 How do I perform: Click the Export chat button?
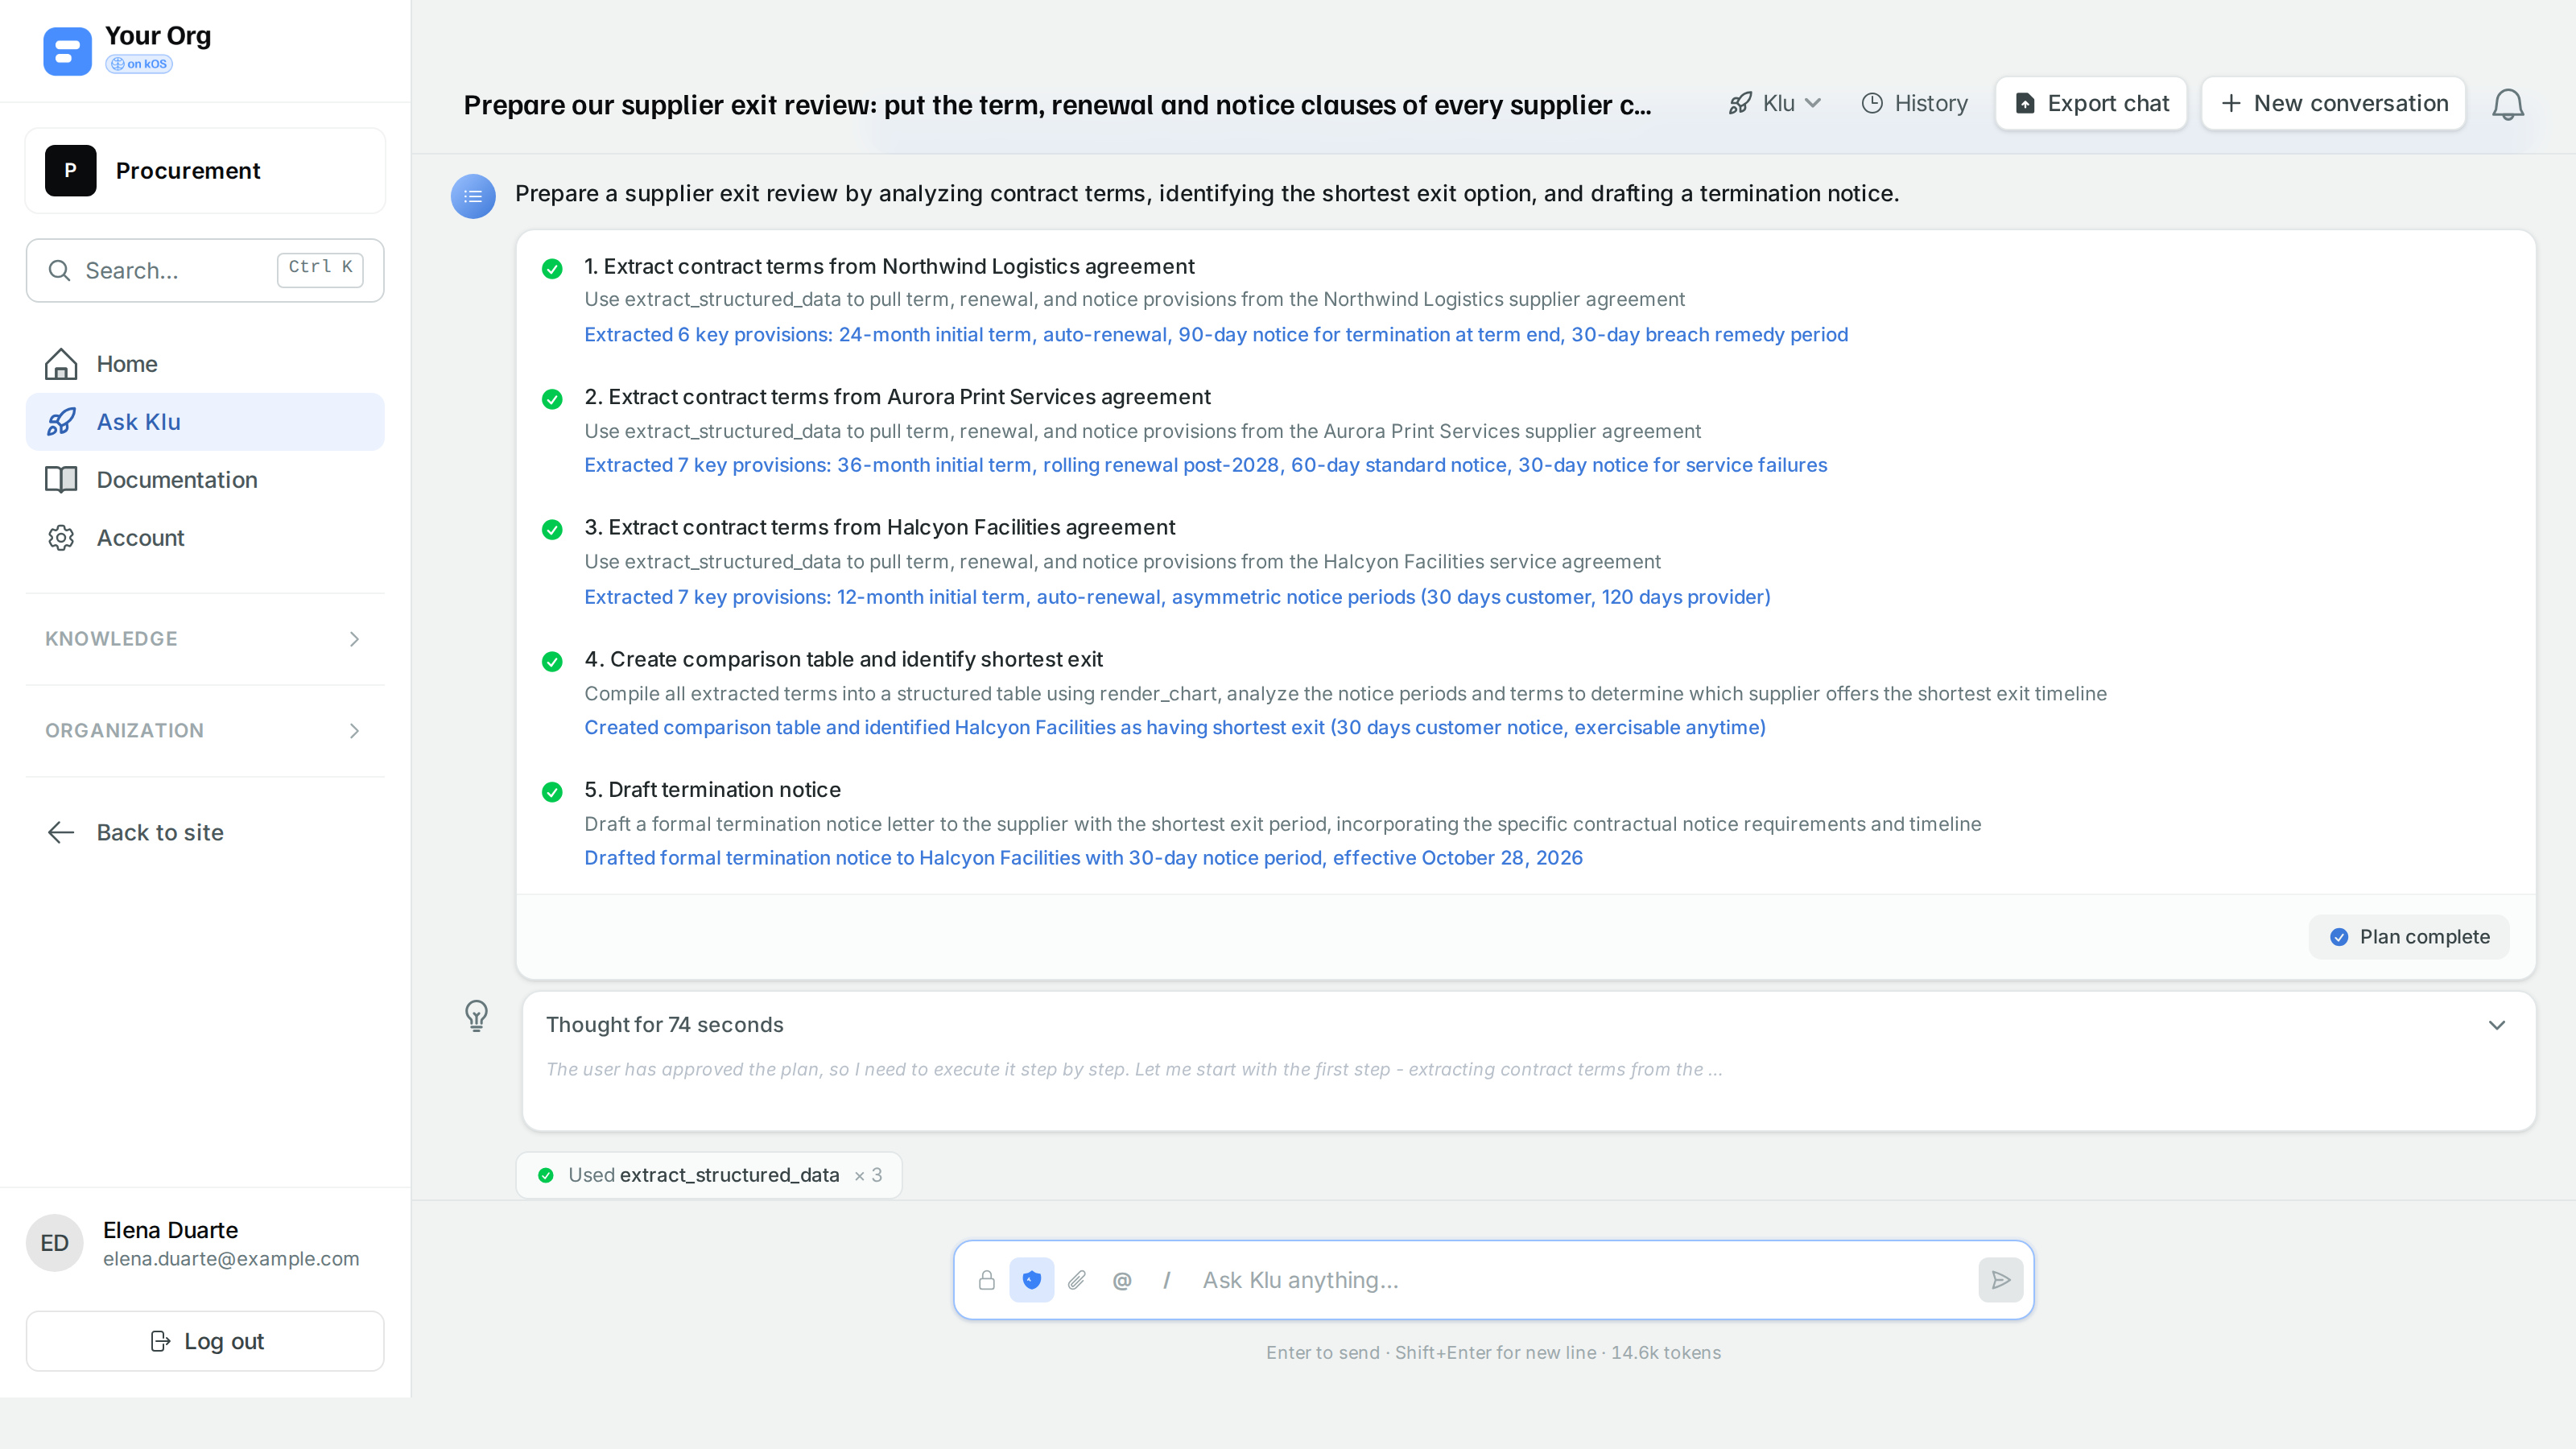click(2091, 103)
